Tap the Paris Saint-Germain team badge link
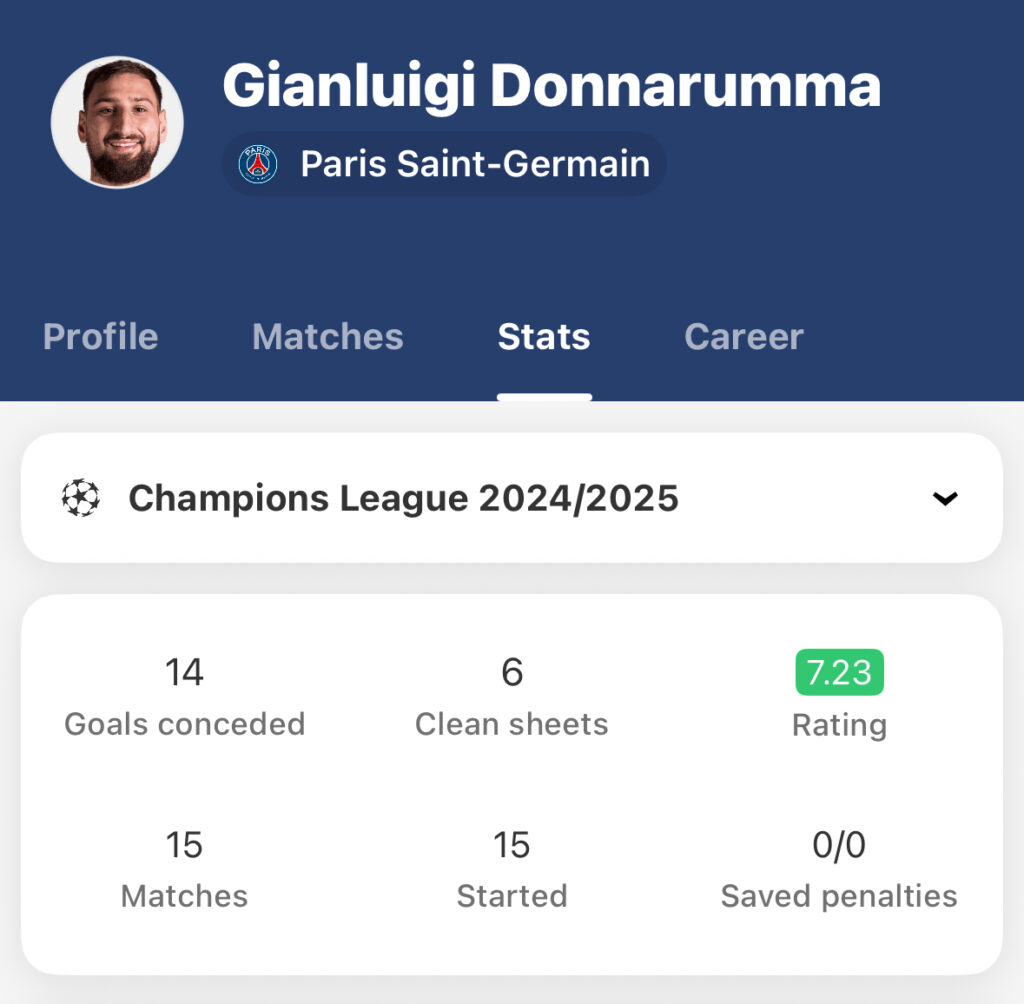The height and width of the screenshot is (1004, 1024). click(444, 164)
